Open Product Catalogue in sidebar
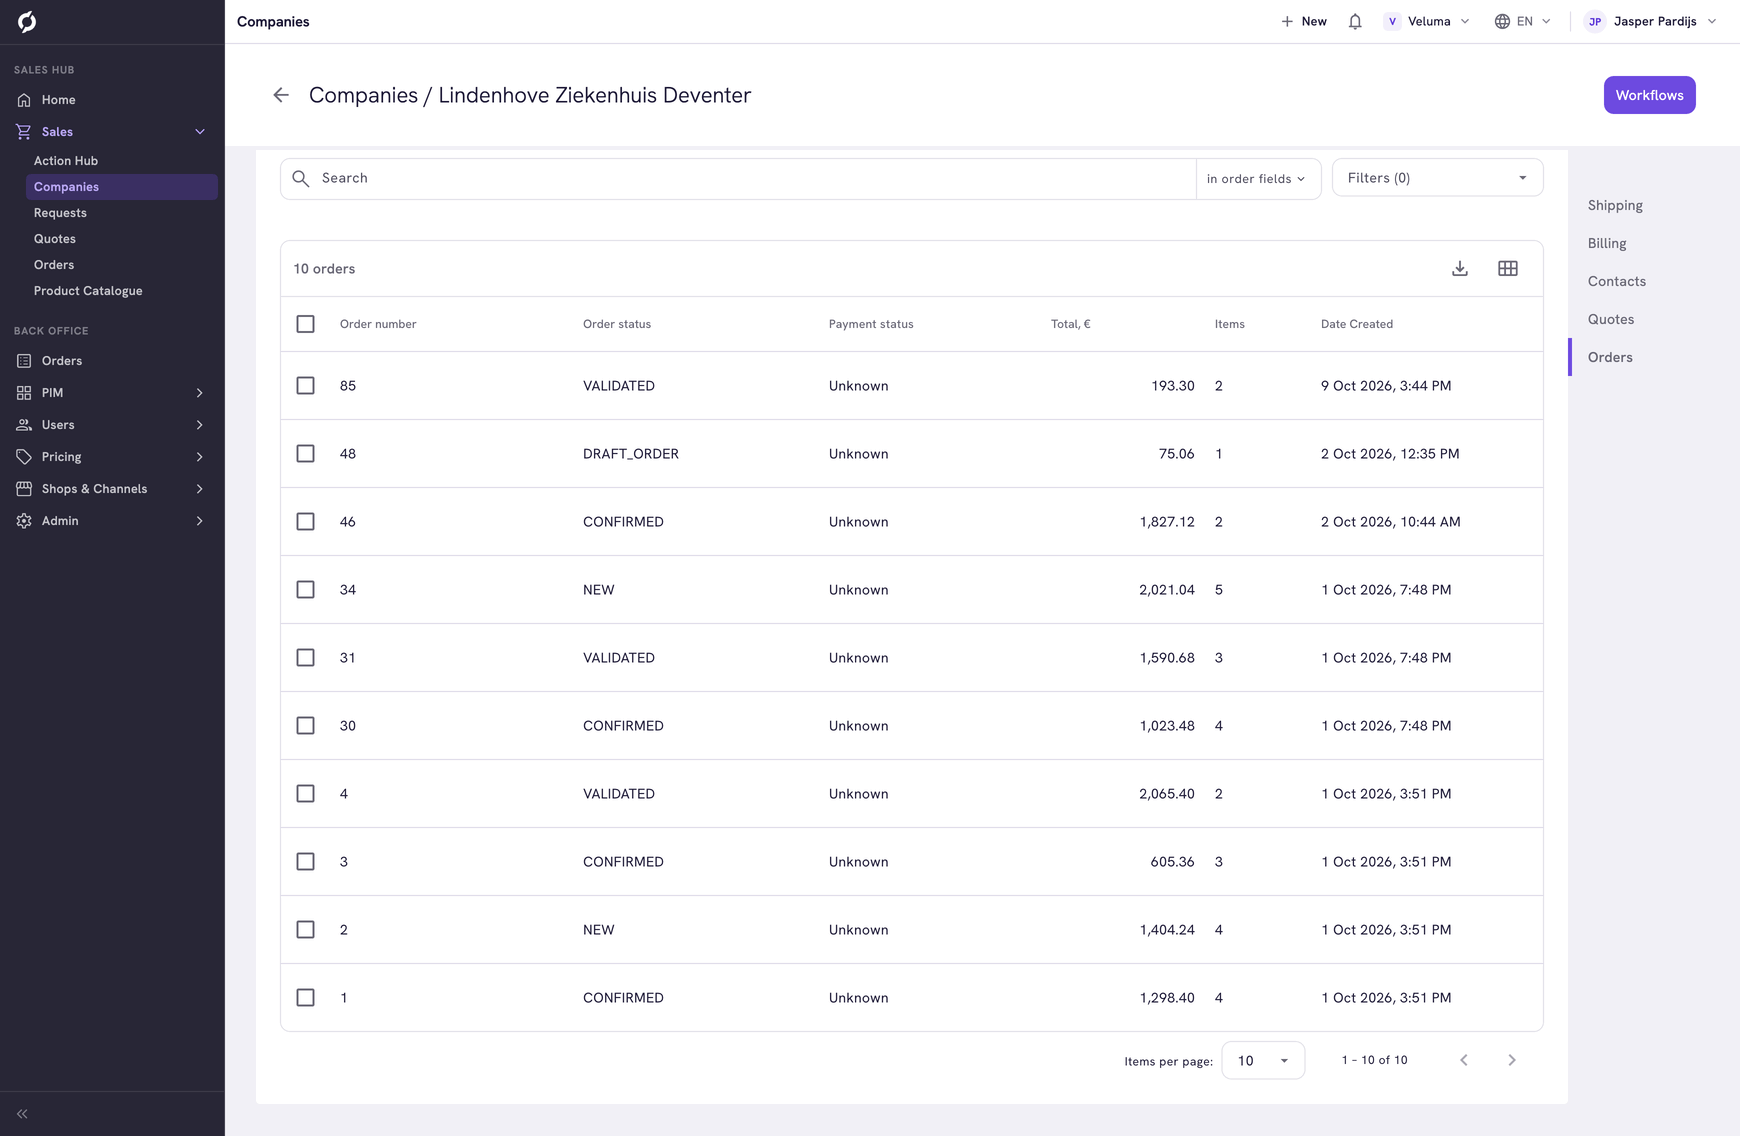This screenshot has height=1136, width=1740. (88, 291)
